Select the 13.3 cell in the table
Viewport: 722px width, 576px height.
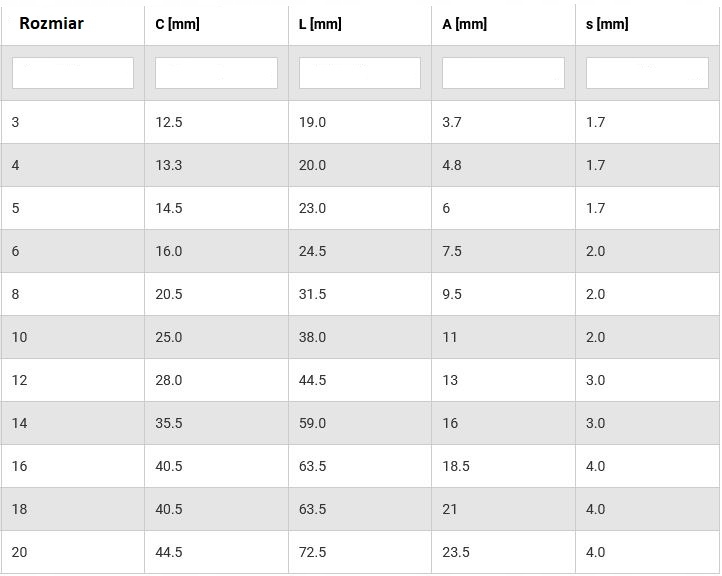pos(169,165)
